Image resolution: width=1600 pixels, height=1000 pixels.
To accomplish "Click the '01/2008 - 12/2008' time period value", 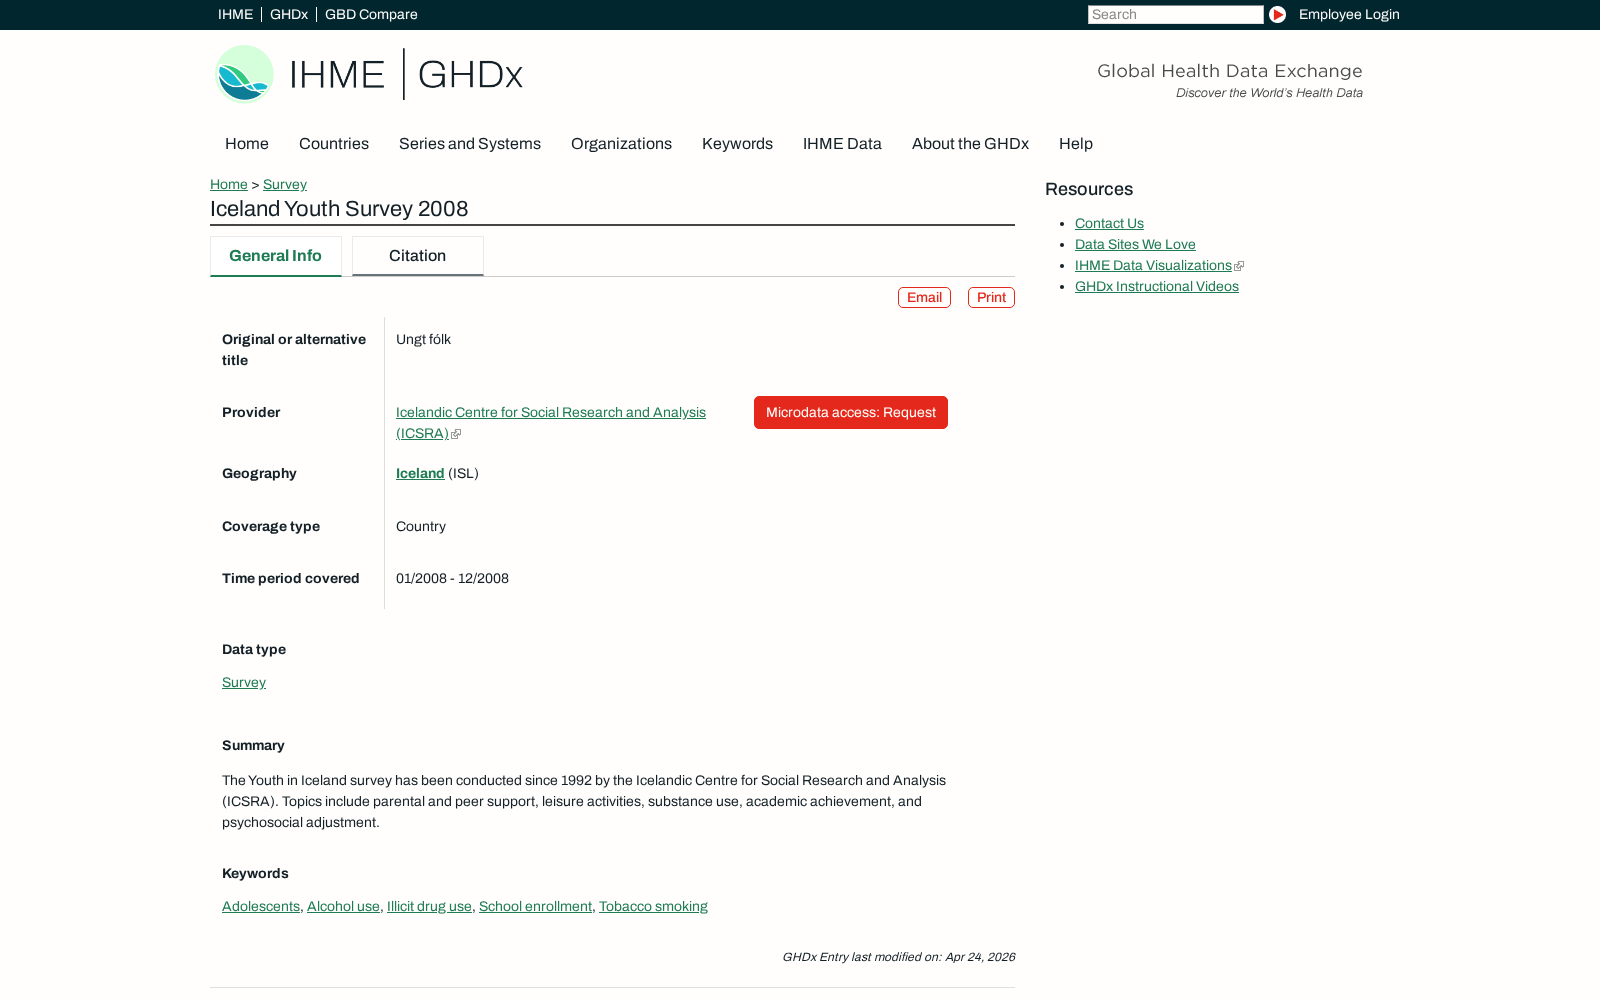I will [452, 579].
